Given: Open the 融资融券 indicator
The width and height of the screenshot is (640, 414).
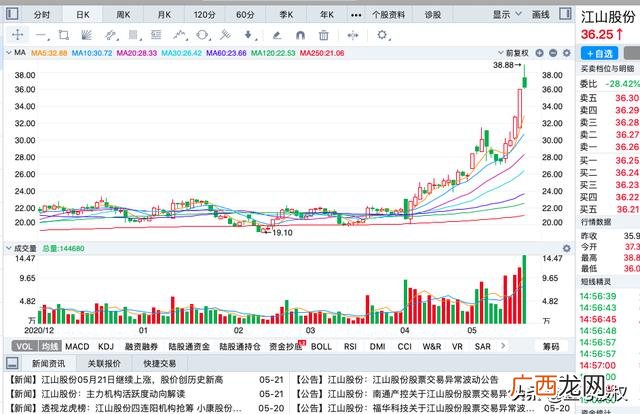Looking at the screenshot, I should pyautogui.click(x=141, y=347).
